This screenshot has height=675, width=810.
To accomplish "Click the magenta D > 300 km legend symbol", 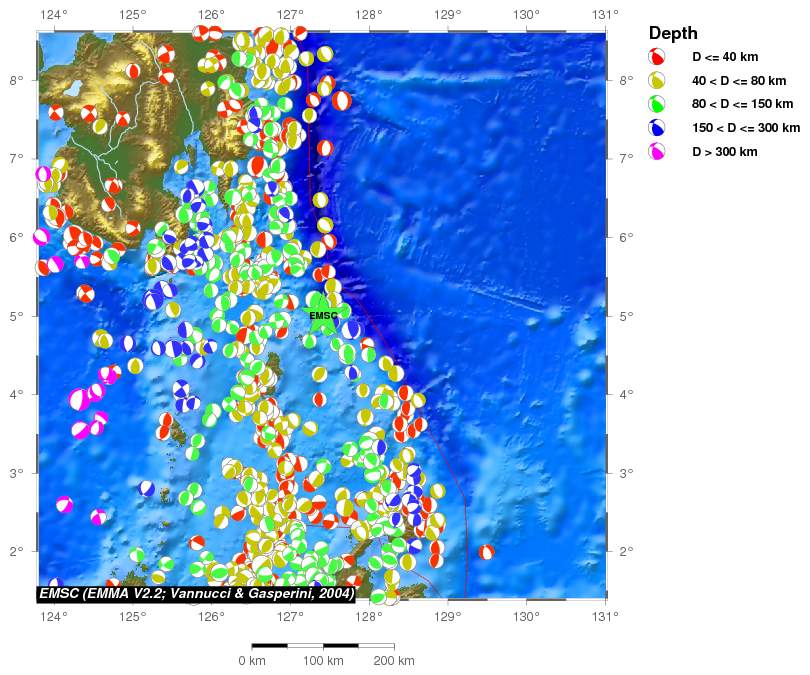I will coord(657,152).
